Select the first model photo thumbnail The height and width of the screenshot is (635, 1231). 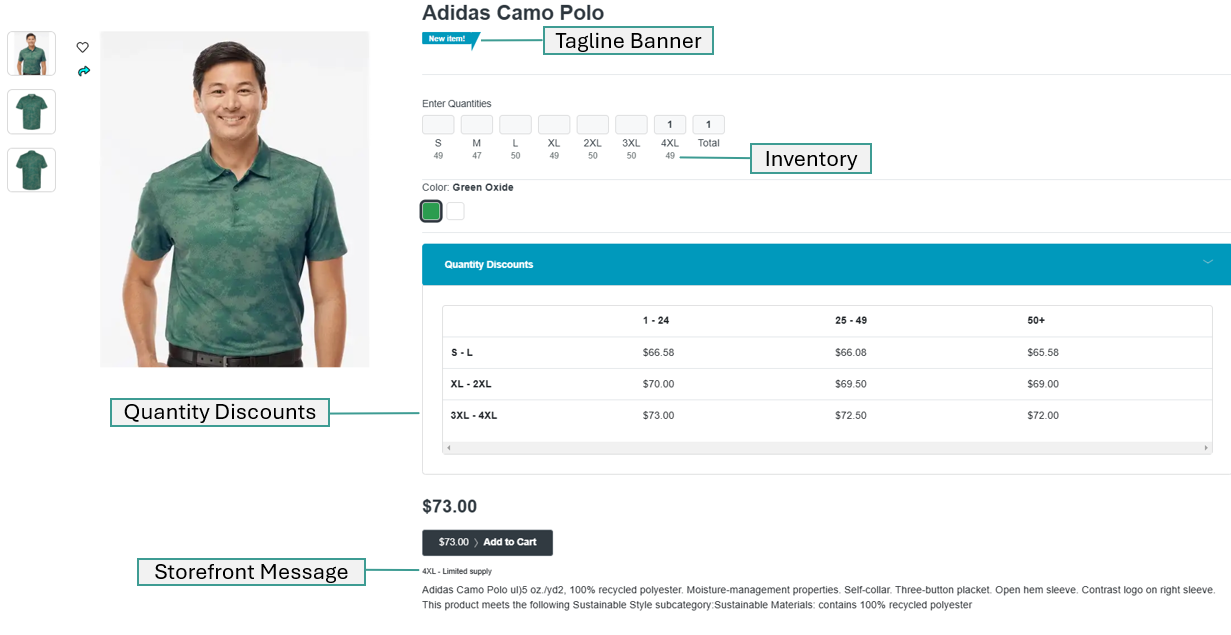click(x=32, y=53)
